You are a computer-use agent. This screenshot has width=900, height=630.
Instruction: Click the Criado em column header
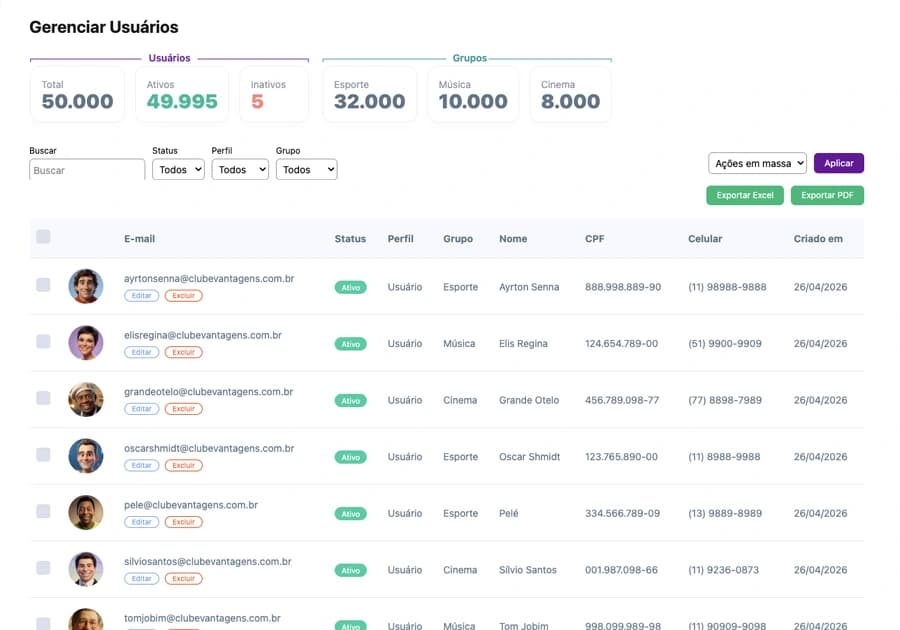pos(818,239)
